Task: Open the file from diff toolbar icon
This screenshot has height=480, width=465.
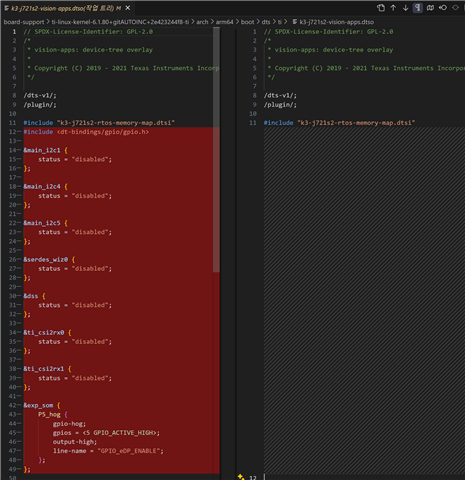Action: click(381, 8)
